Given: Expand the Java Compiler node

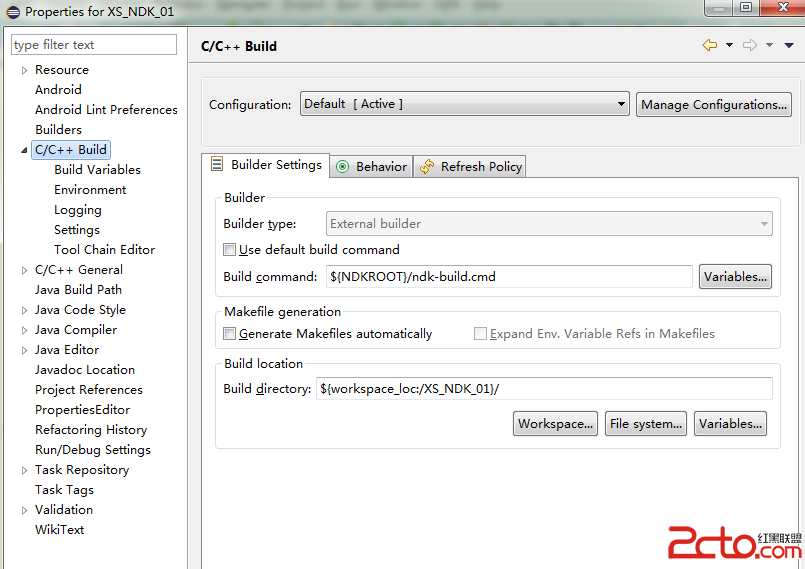Looking at the screenshot, I should (24, 330).
